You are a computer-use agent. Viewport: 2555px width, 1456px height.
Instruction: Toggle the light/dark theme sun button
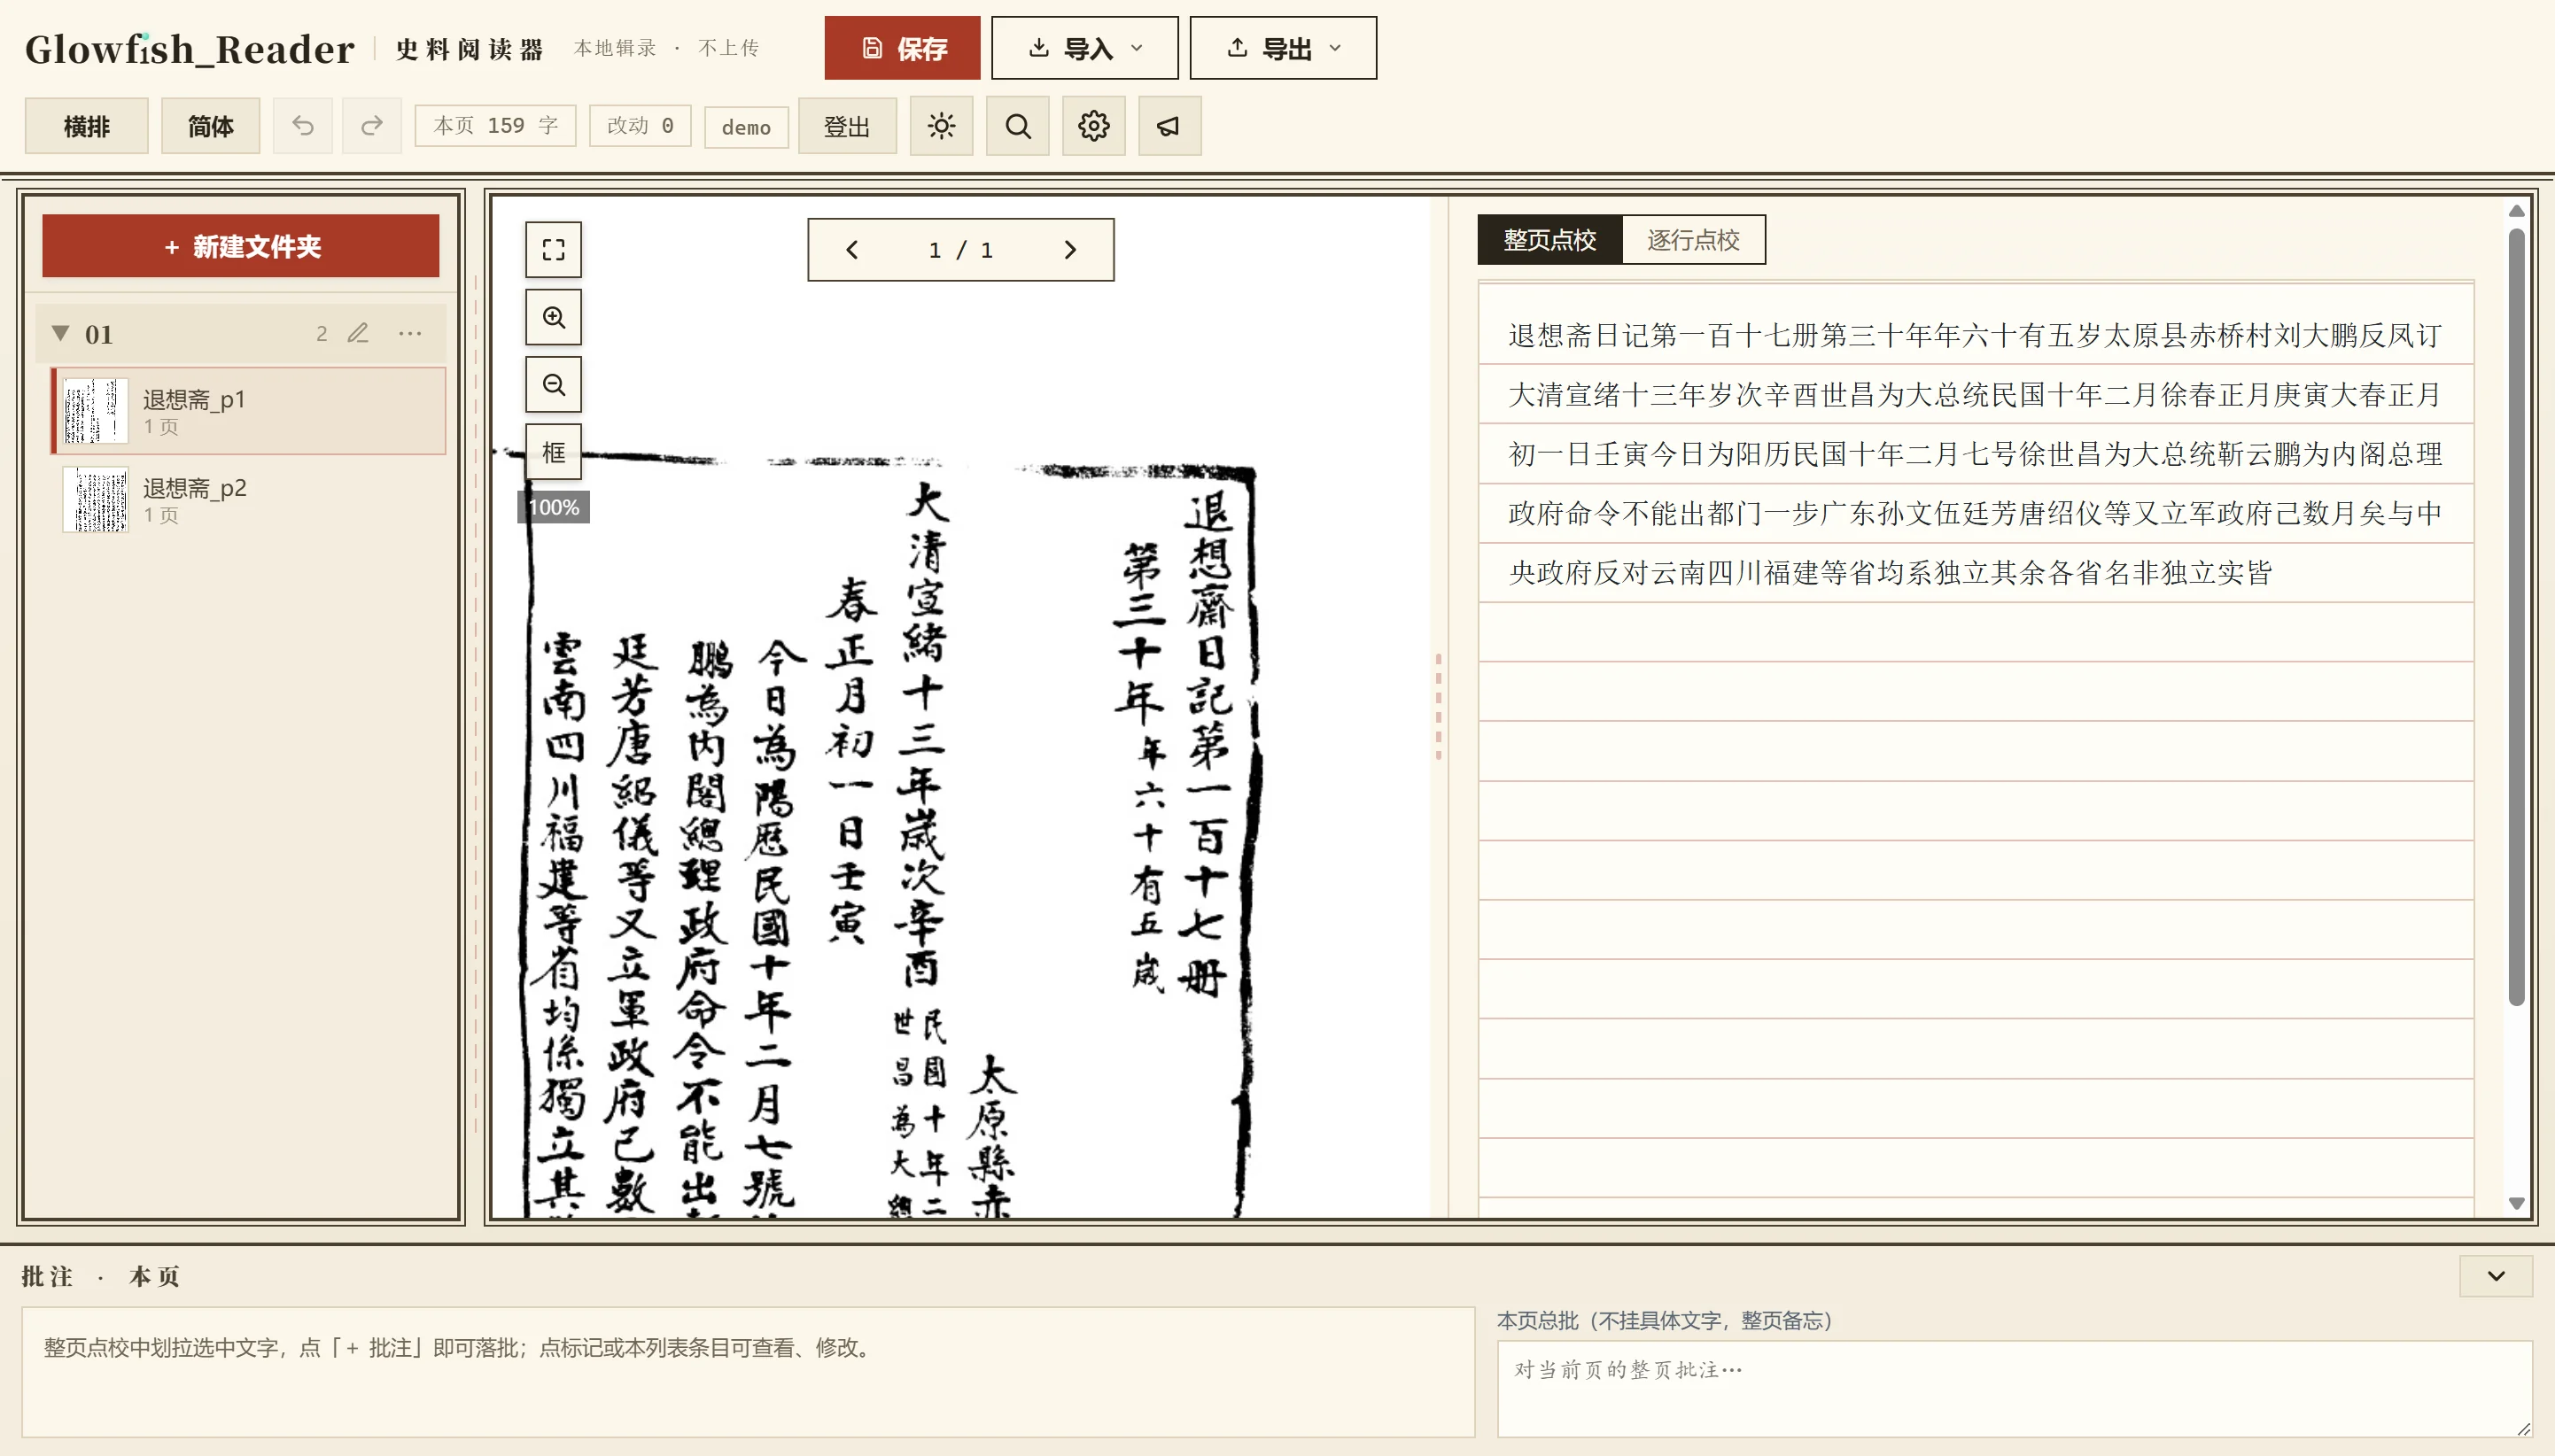point(941,126)
